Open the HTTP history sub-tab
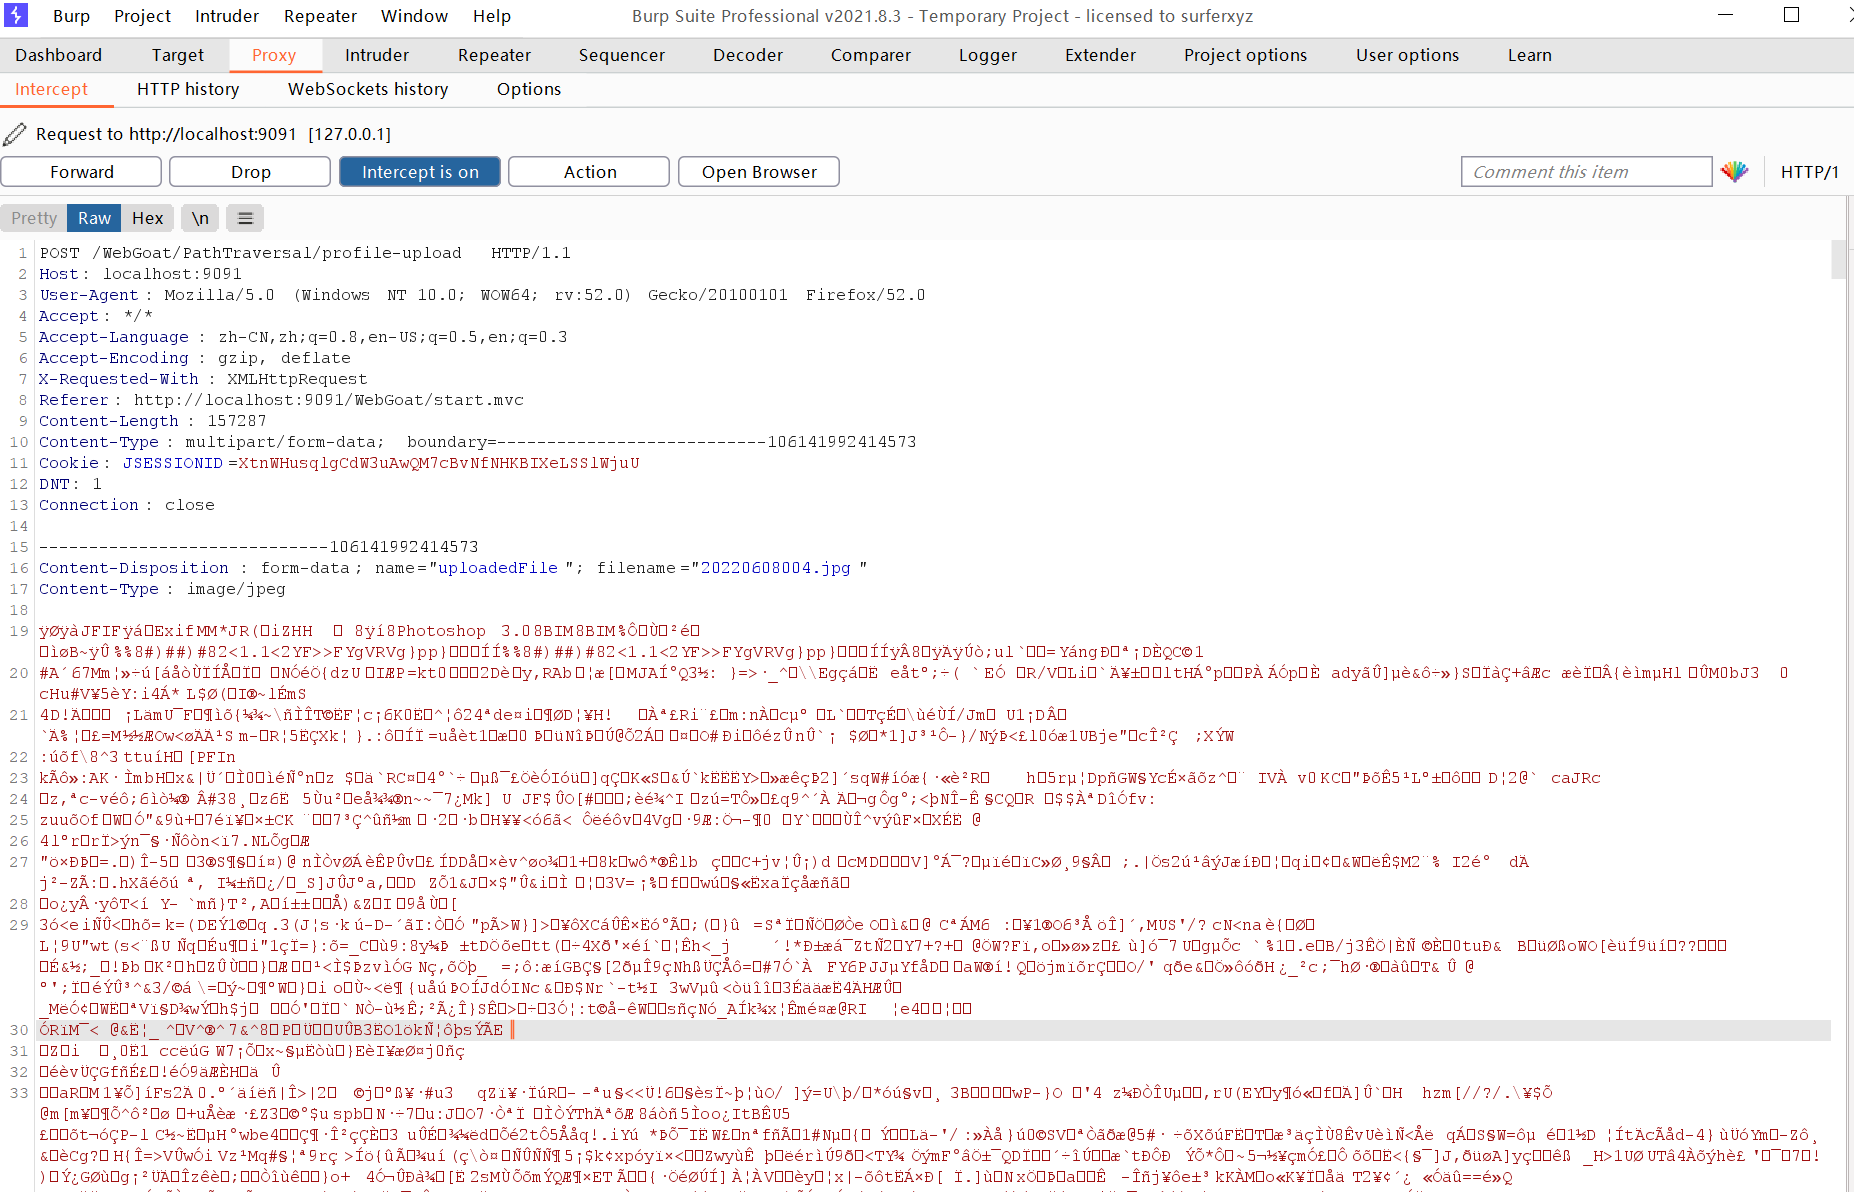1854x1192 pixels. point(188,89)
